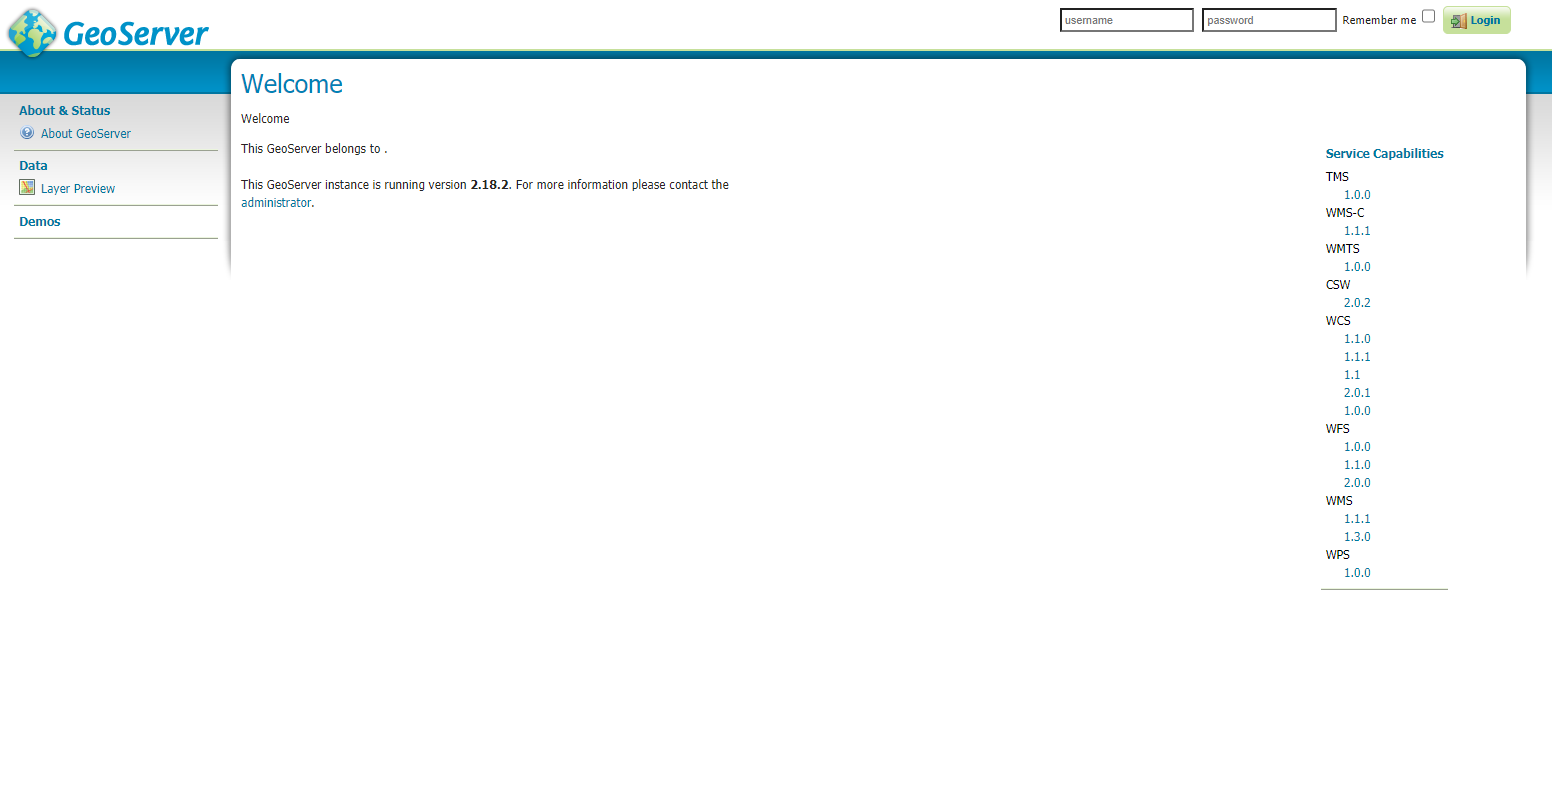
Task: Open TMS 1.0.0 capabilities link
Action: tap(1357, 195)
